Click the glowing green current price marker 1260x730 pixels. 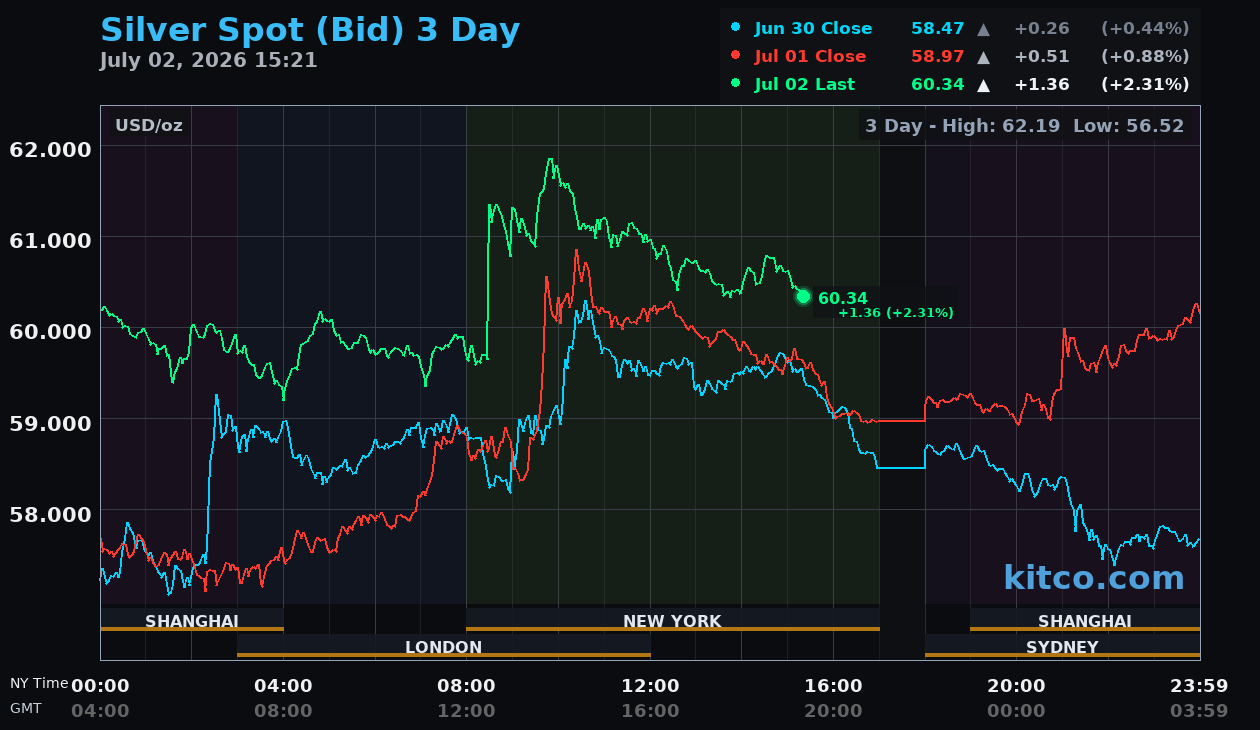[803, 296]
